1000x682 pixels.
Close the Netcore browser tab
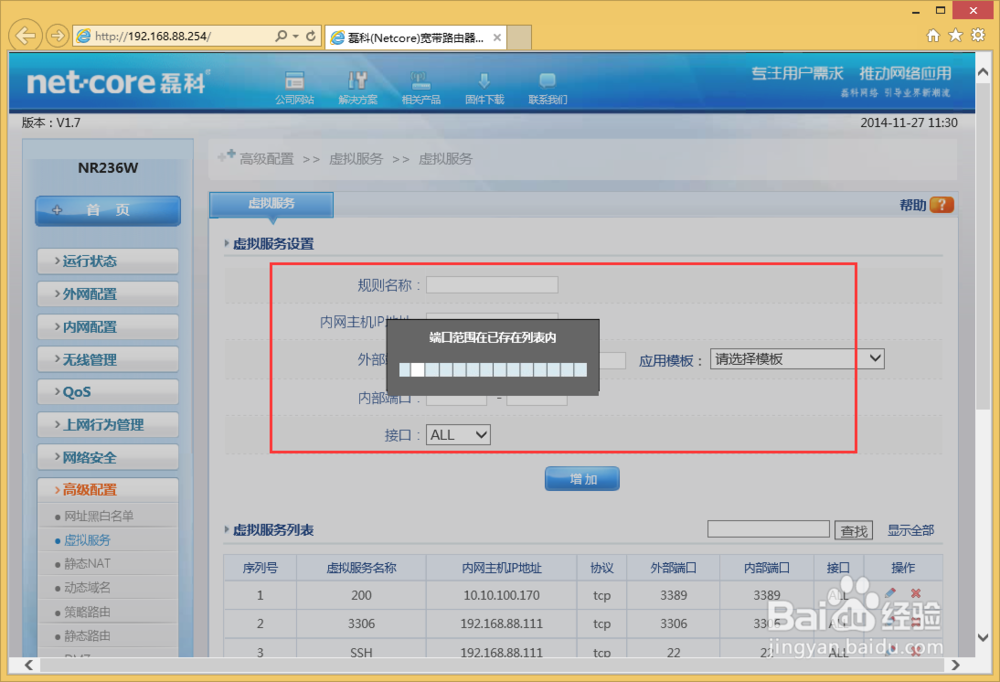[497, 38]
